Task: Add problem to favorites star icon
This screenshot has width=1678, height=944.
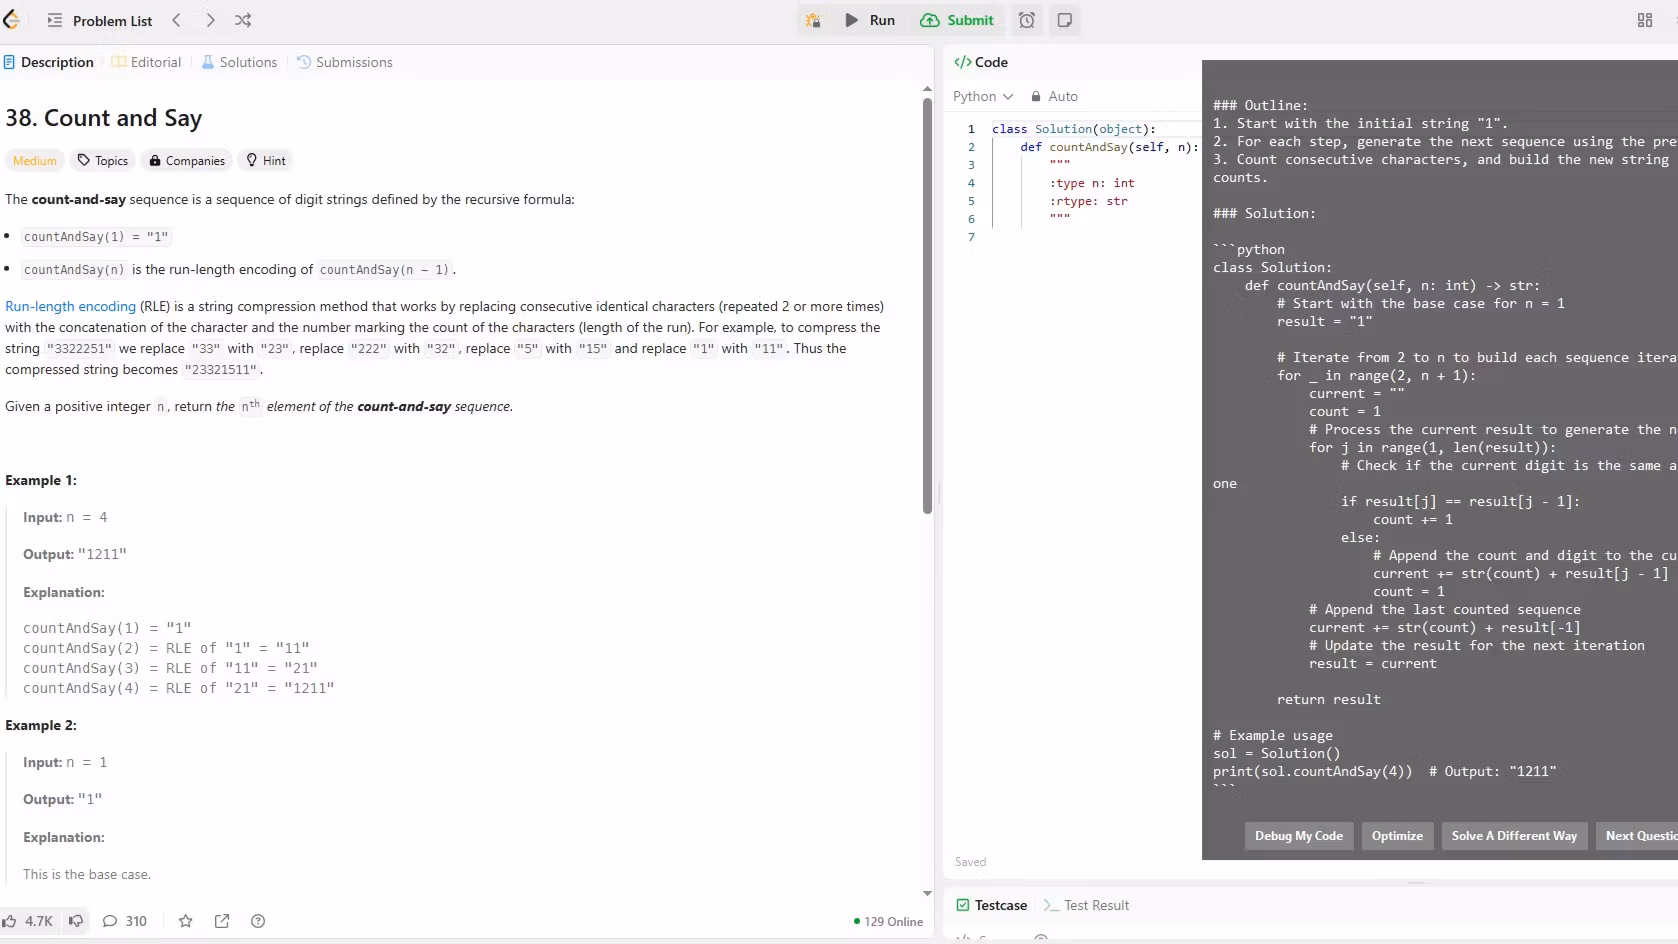Action: click(185, 921)
